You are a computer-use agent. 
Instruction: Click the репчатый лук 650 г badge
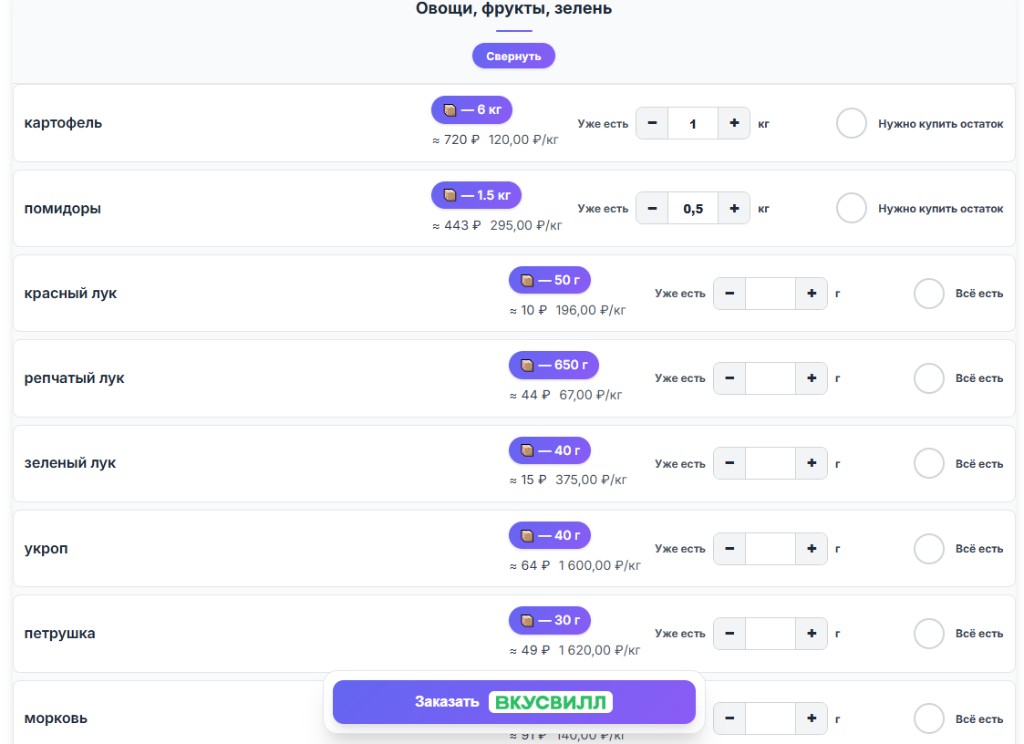[554, 365]
